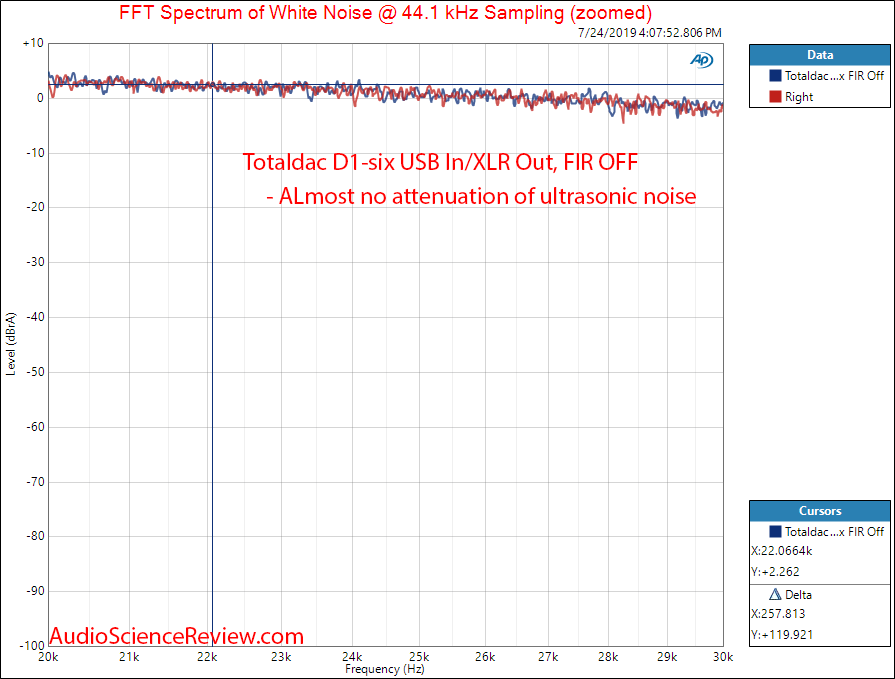Viewport: 895px width, 679px height.
Task: Click the '-50' y-axis tick label
Action: tap(35, 372)
